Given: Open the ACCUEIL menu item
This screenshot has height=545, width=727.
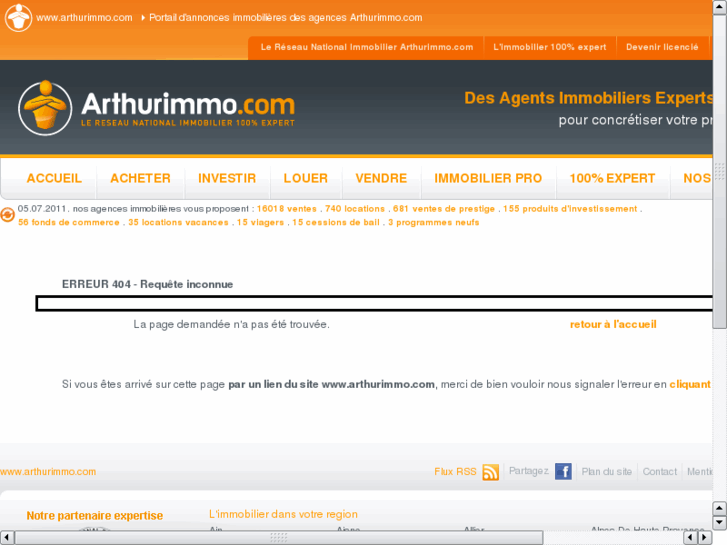Looking at the screenshot, I should (x=54, y=179).
